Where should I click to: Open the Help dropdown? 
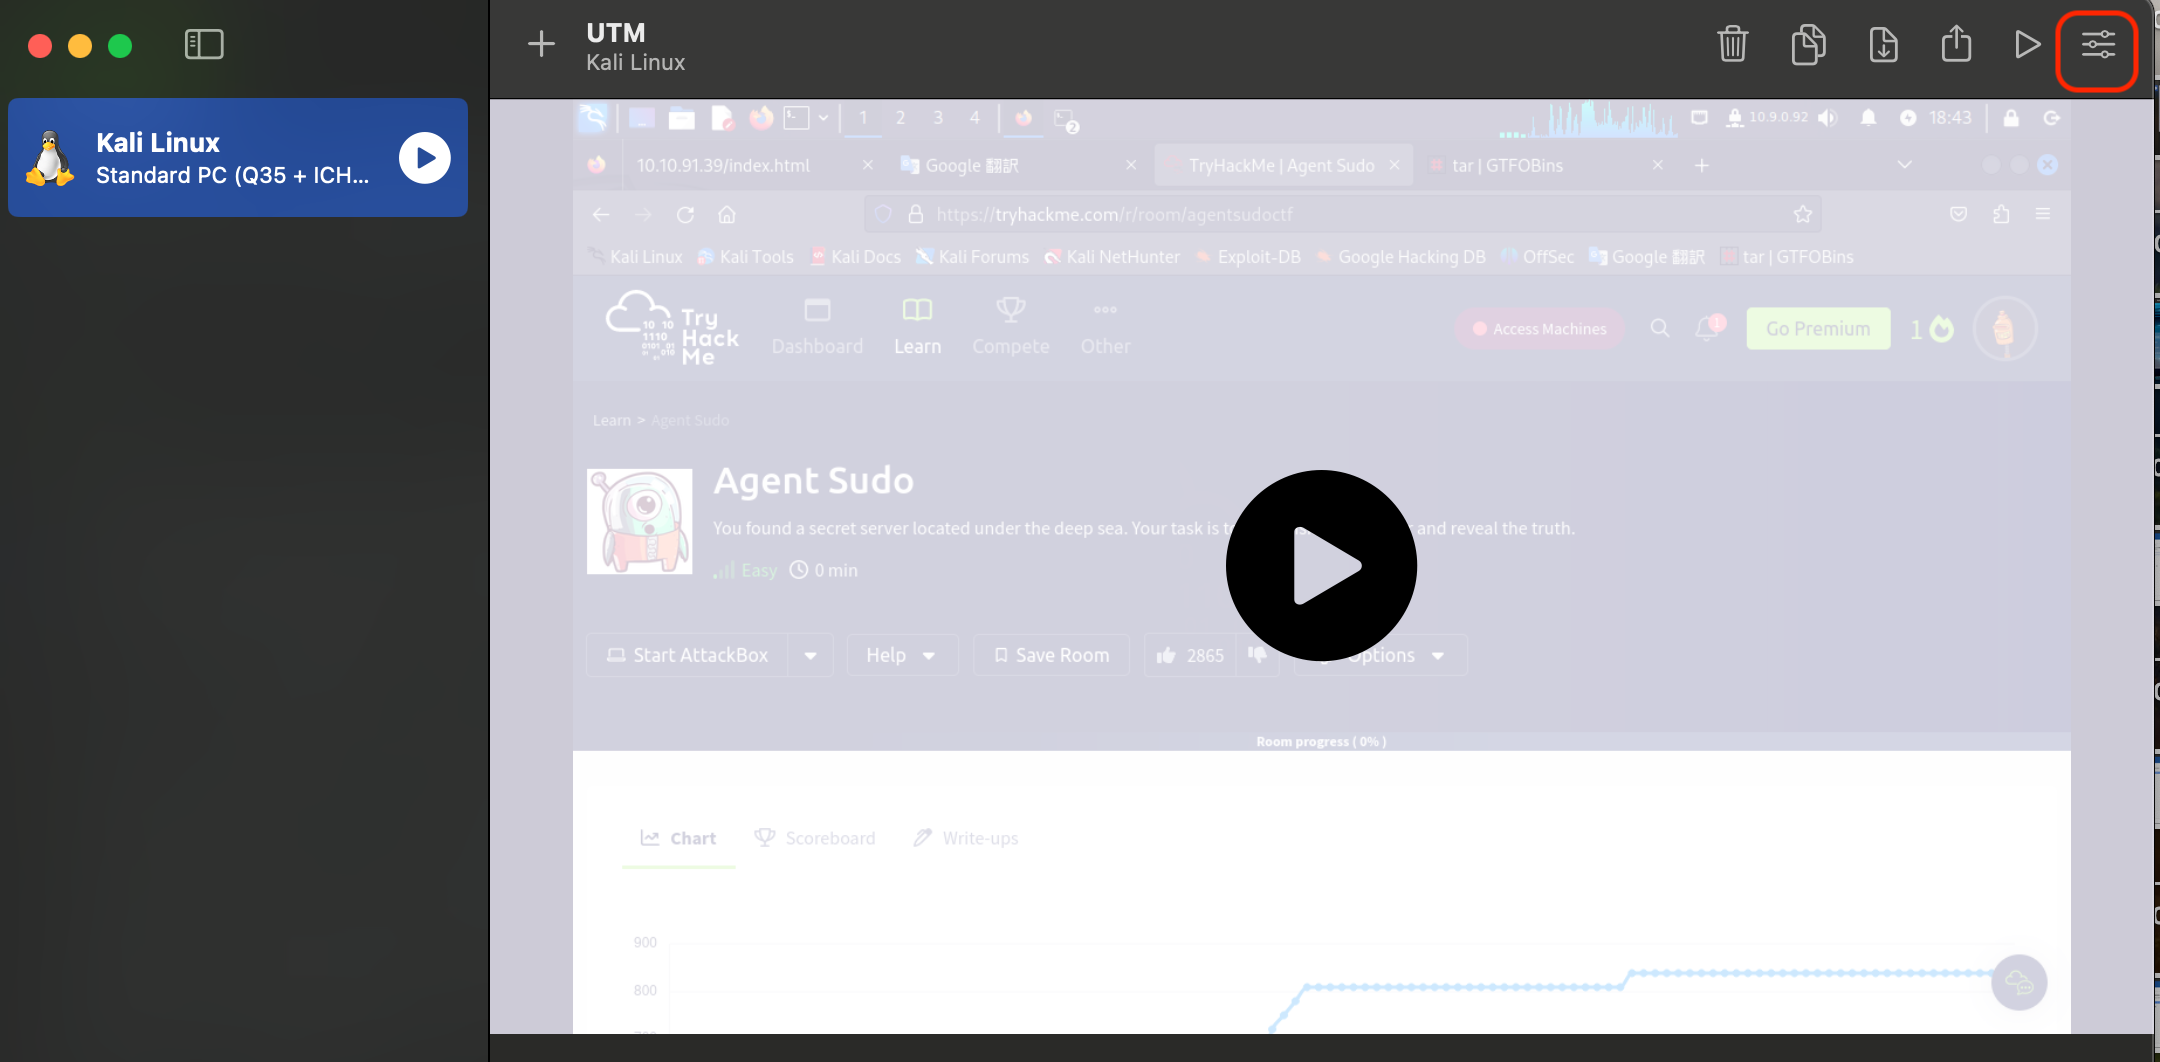(x=901, y=655)
